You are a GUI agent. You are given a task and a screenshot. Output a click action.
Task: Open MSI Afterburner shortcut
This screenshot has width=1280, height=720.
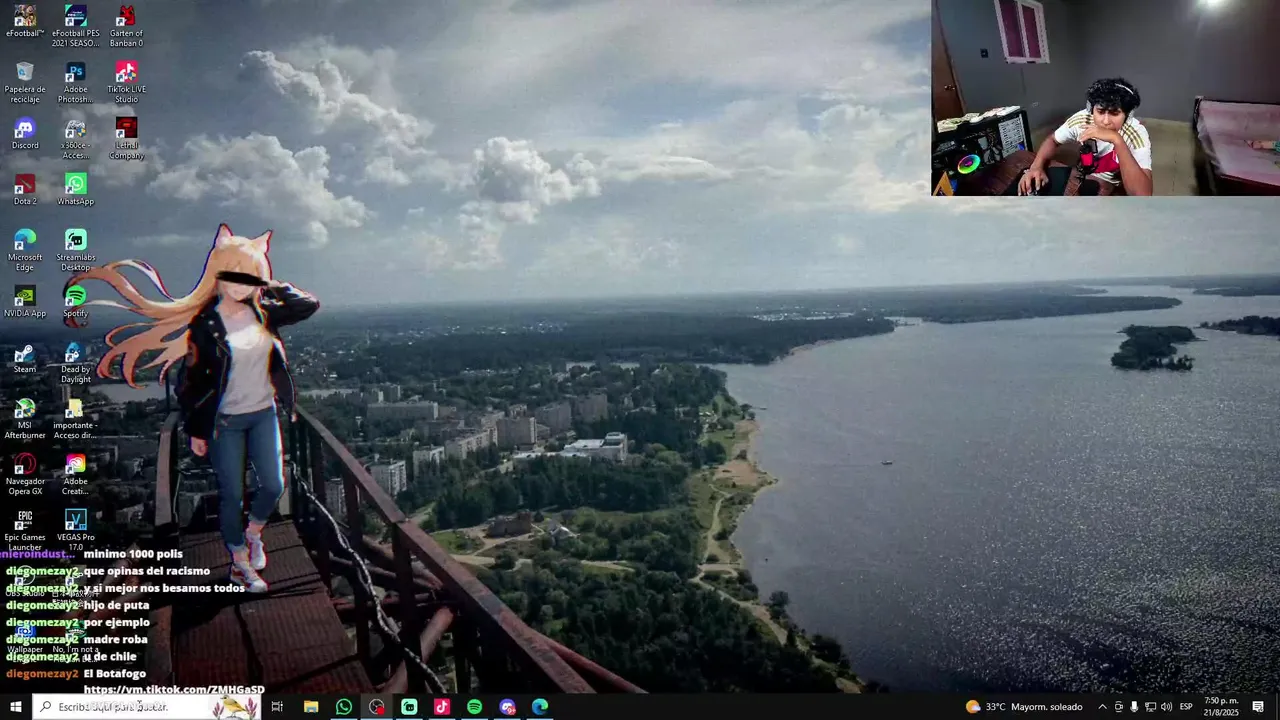(x=25, y=418)
